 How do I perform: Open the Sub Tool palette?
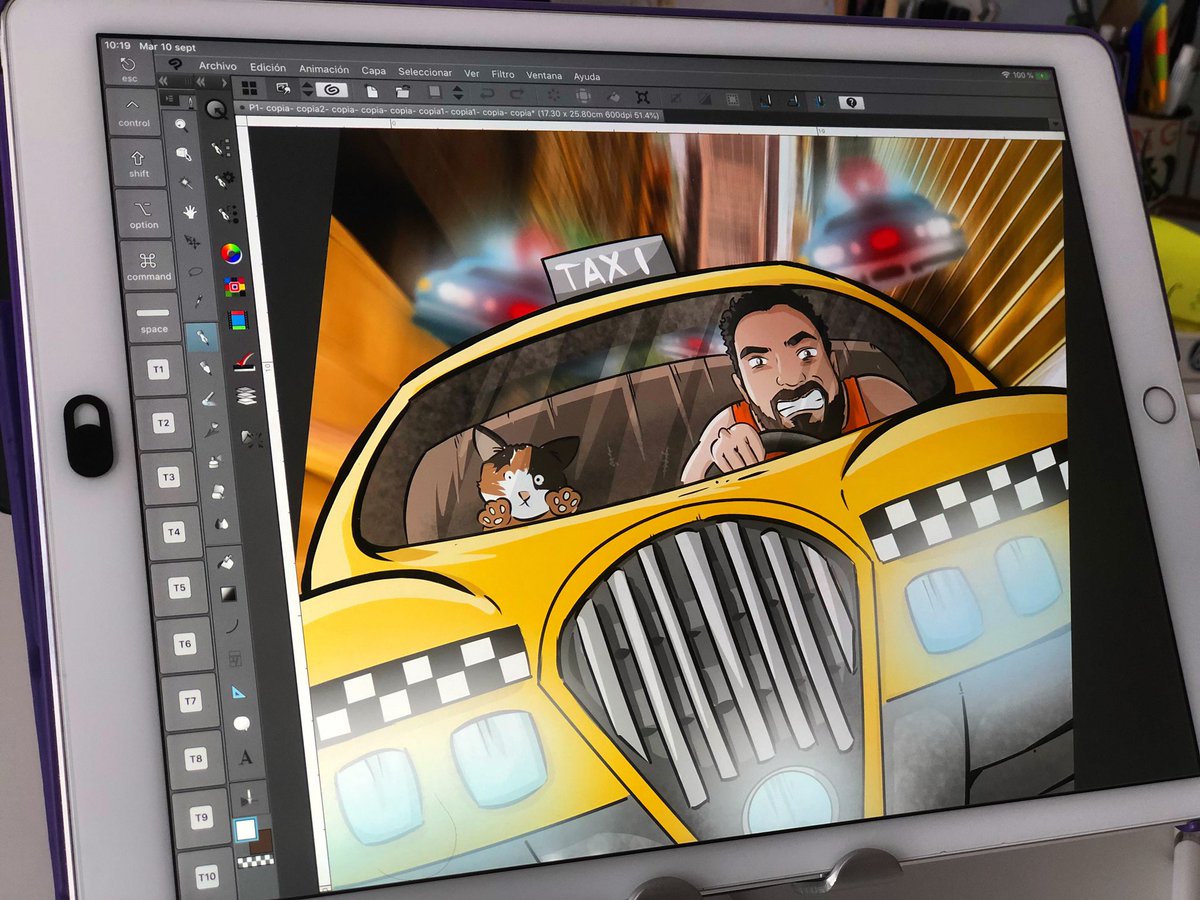coord(219,147)
